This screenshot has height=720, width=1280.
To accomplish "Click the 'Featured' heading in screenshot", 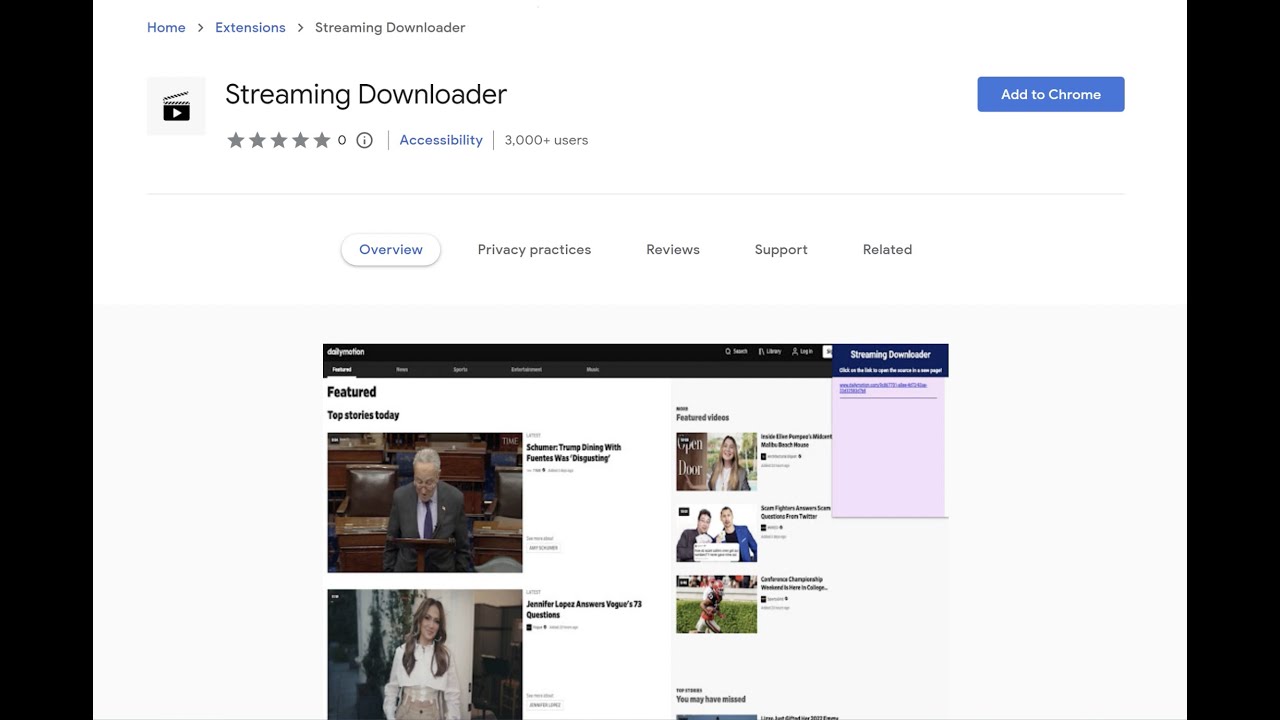I will [352, 392].
